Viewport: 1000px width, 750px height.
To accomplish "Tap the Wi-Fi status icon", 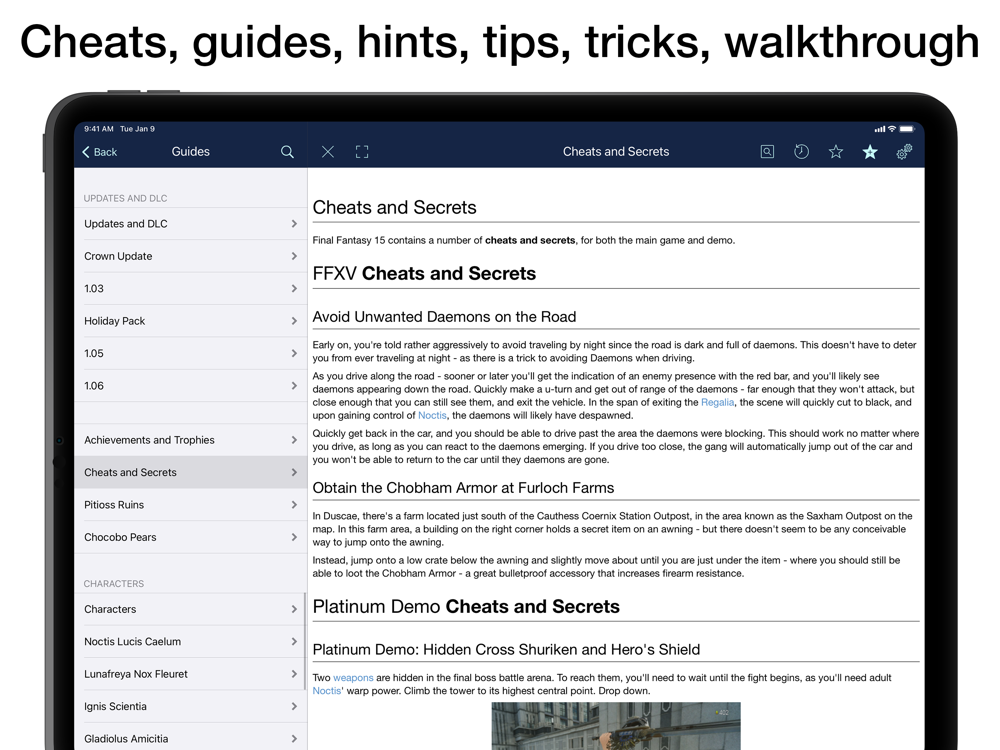I will (892, 129).
